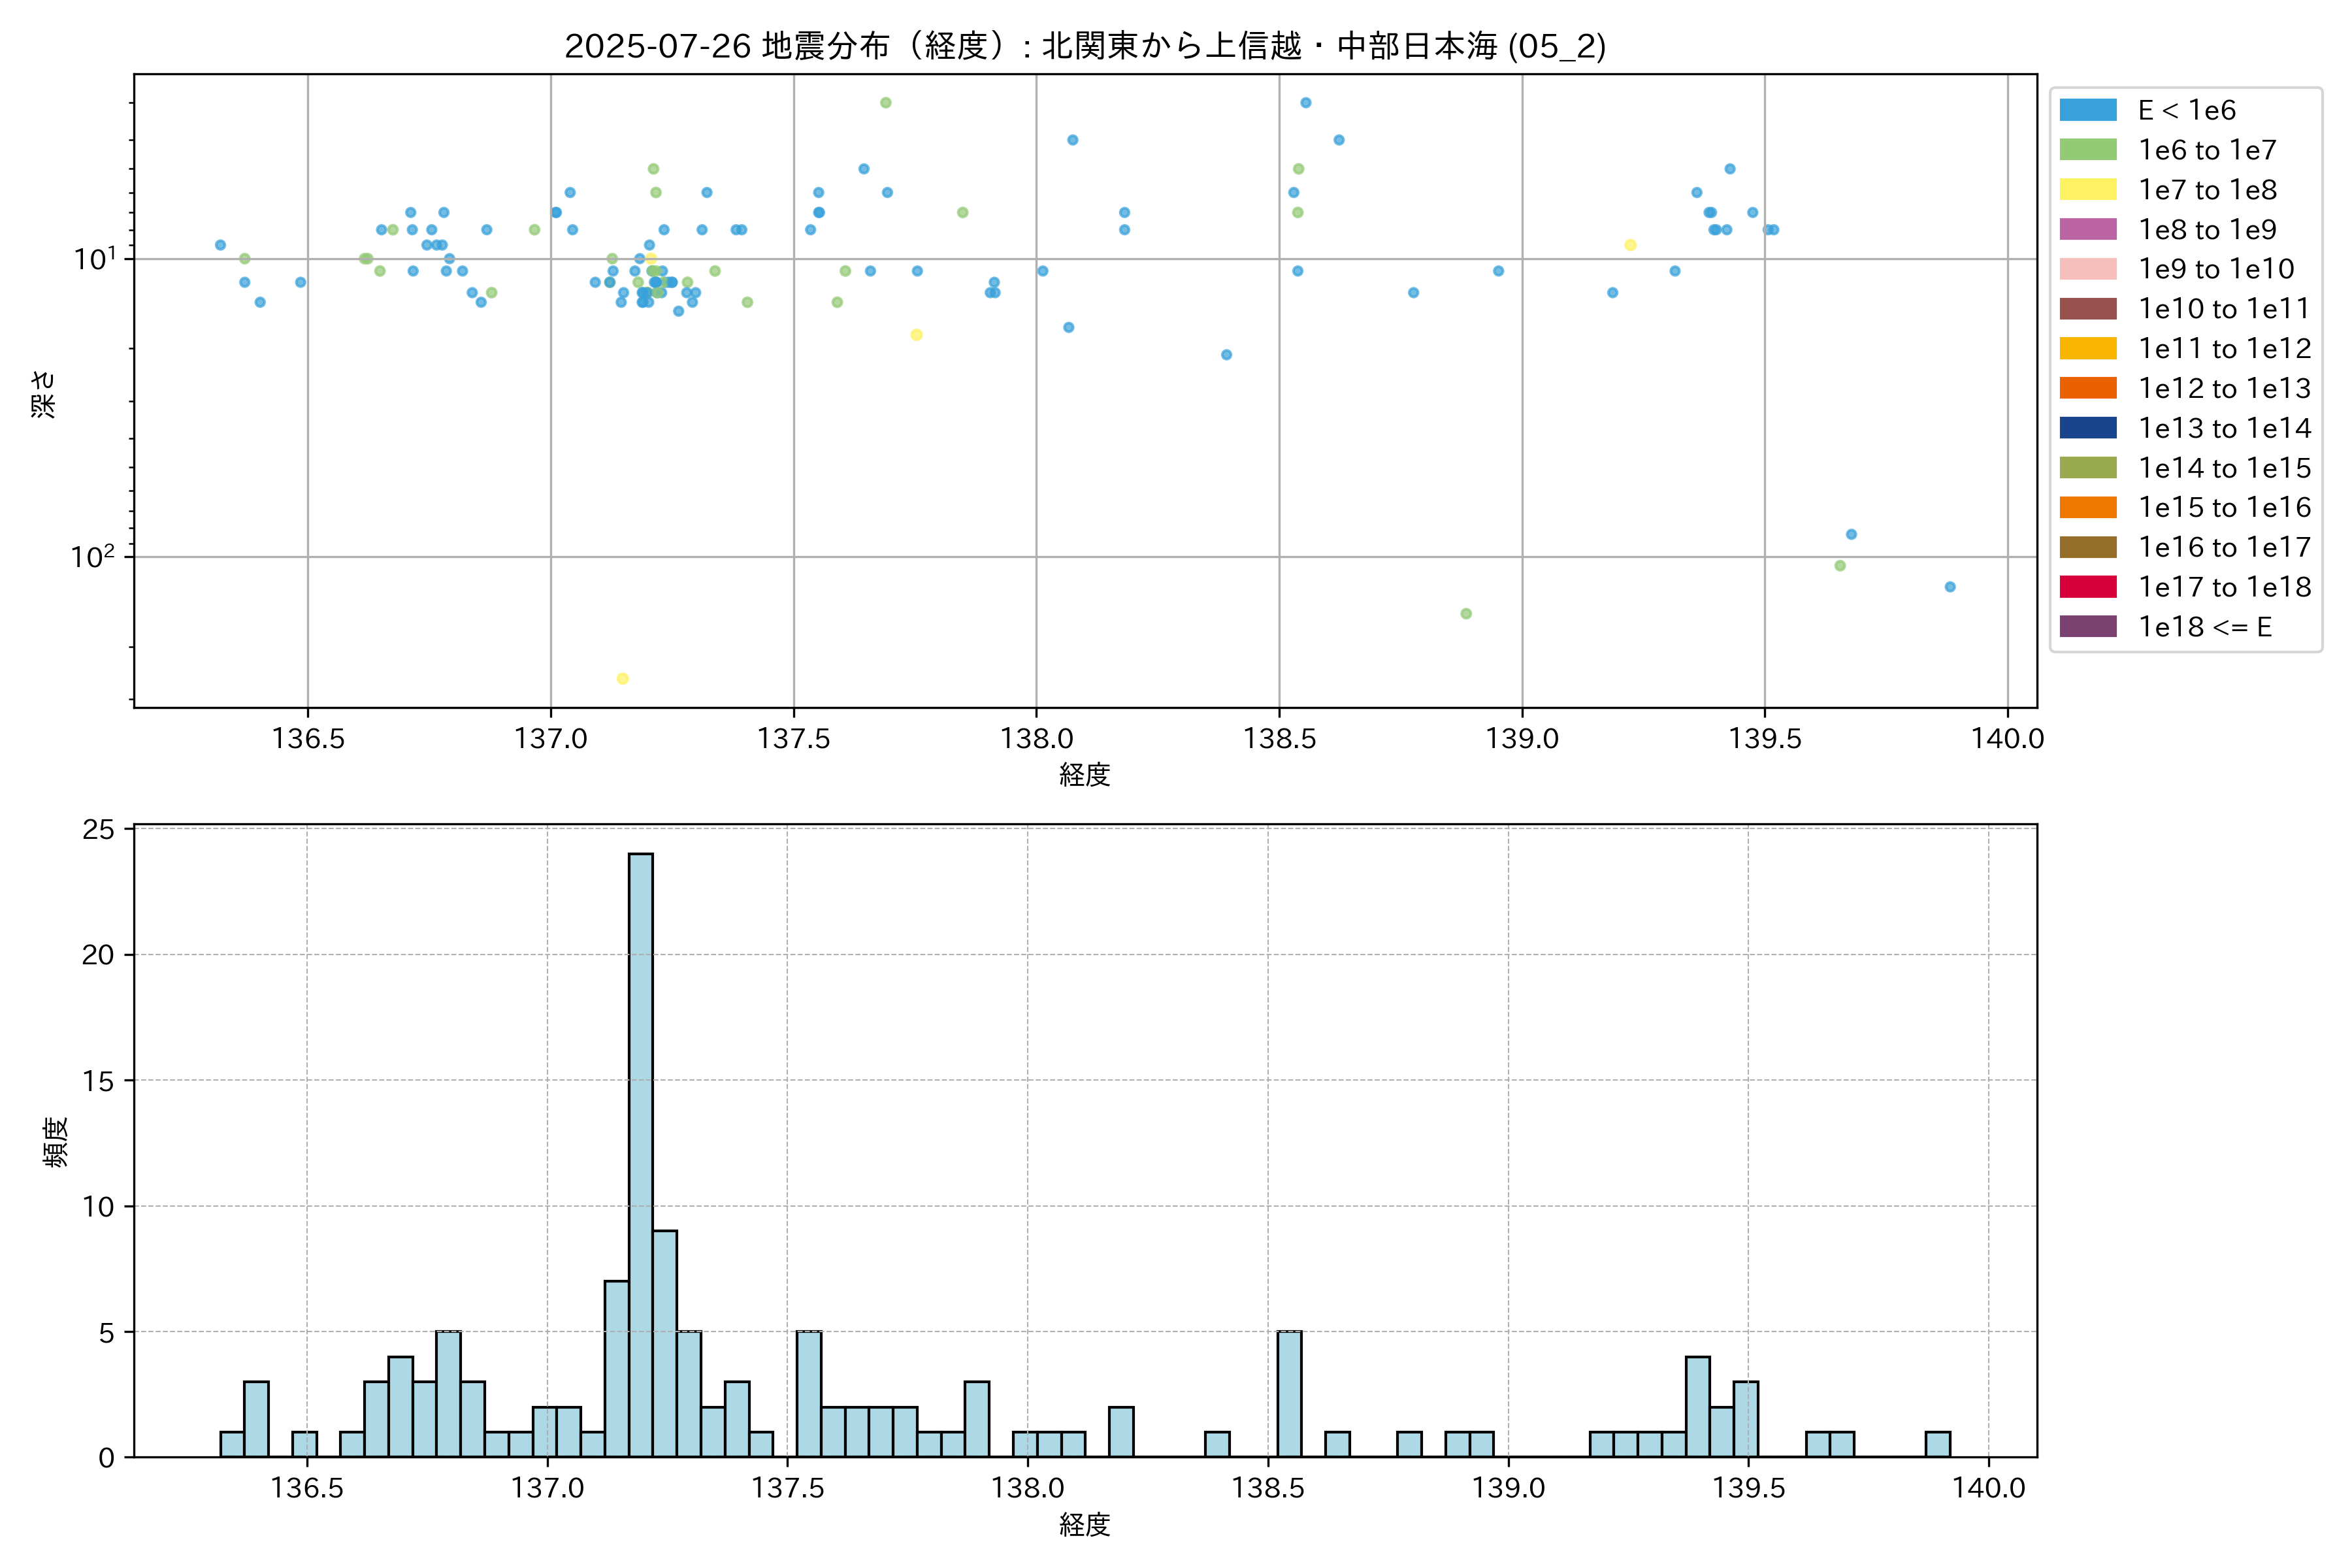Click the chart title text at top
The width and height of the screenshot is (2352, 1568).
tap(1085, 46)
